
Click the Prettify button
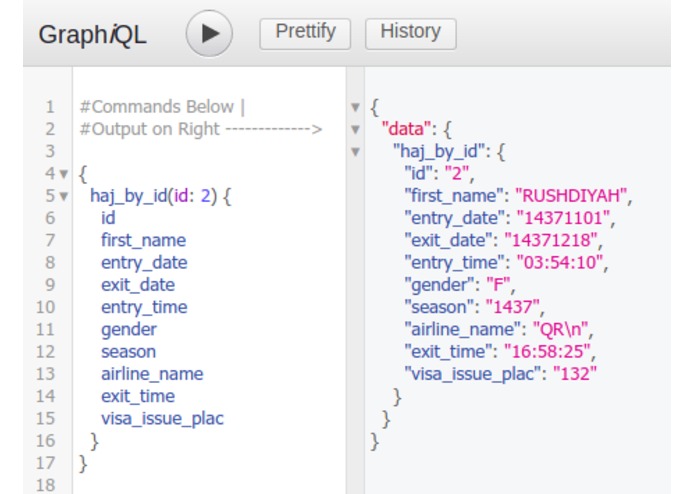point(305,34)
